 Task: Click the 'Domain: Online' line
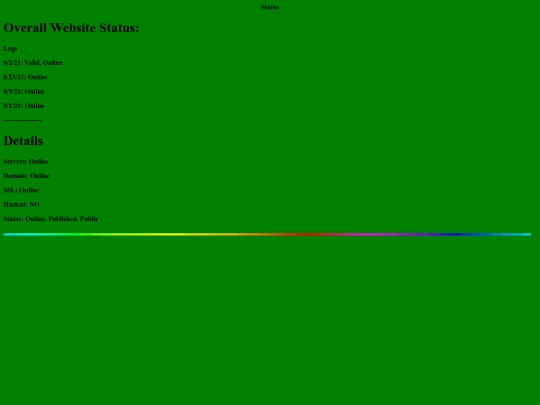27,176
